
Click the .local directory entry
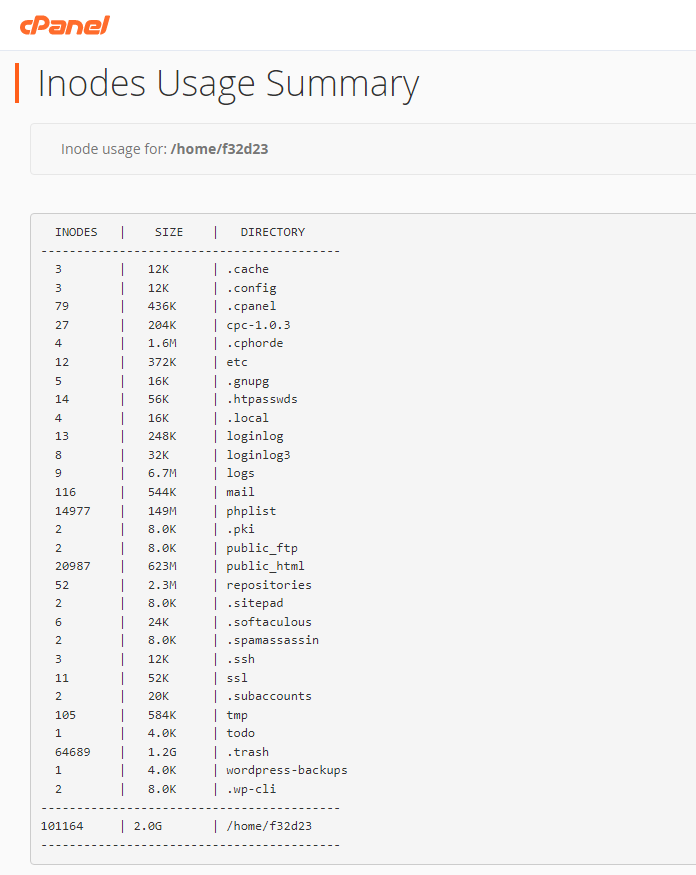248,418
